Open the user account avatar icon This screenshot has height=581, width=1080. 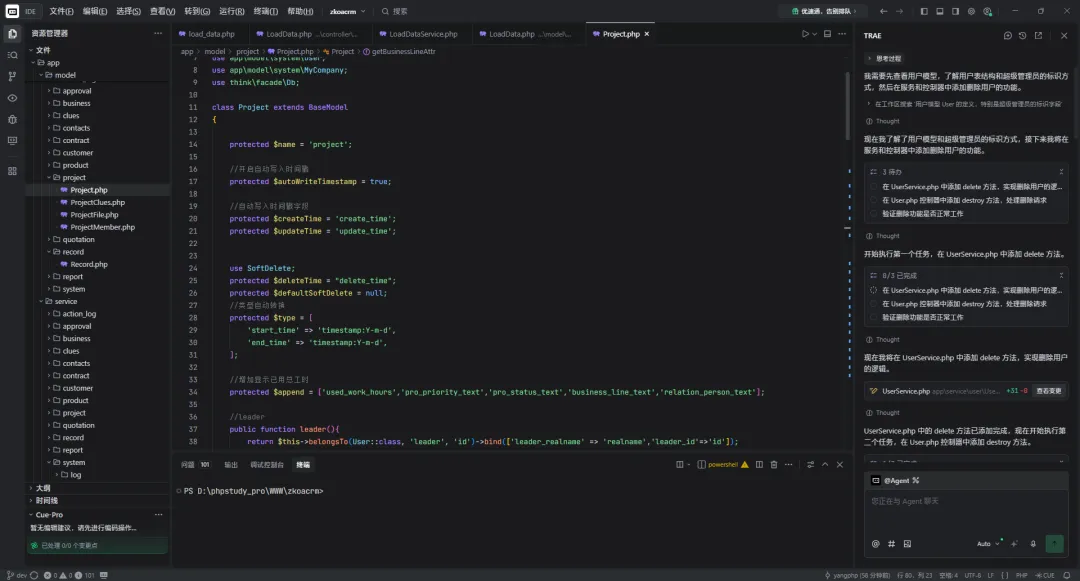(x=988, y=12)
